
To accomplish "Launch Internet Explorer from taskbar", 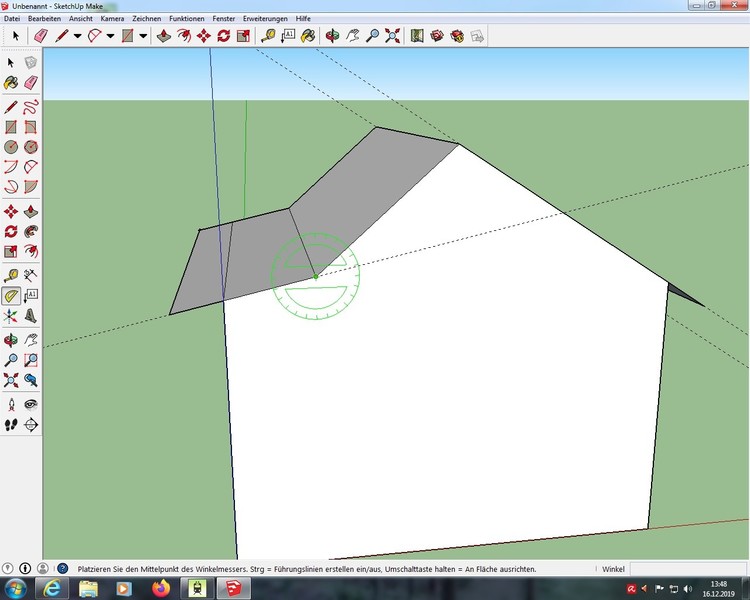I will point(52,588).
